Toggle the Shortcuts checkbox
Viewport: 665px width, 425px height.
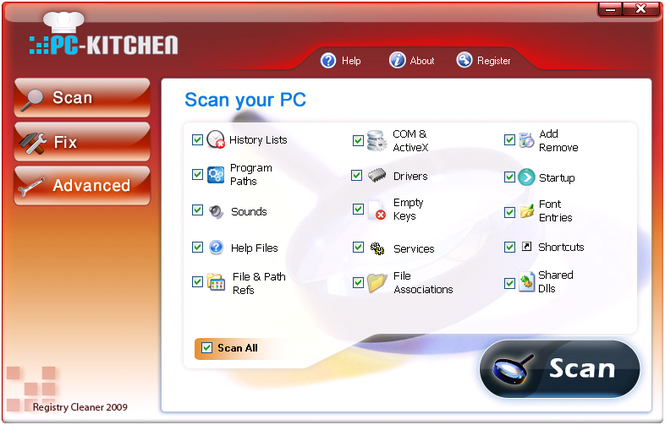coord(509,247)
